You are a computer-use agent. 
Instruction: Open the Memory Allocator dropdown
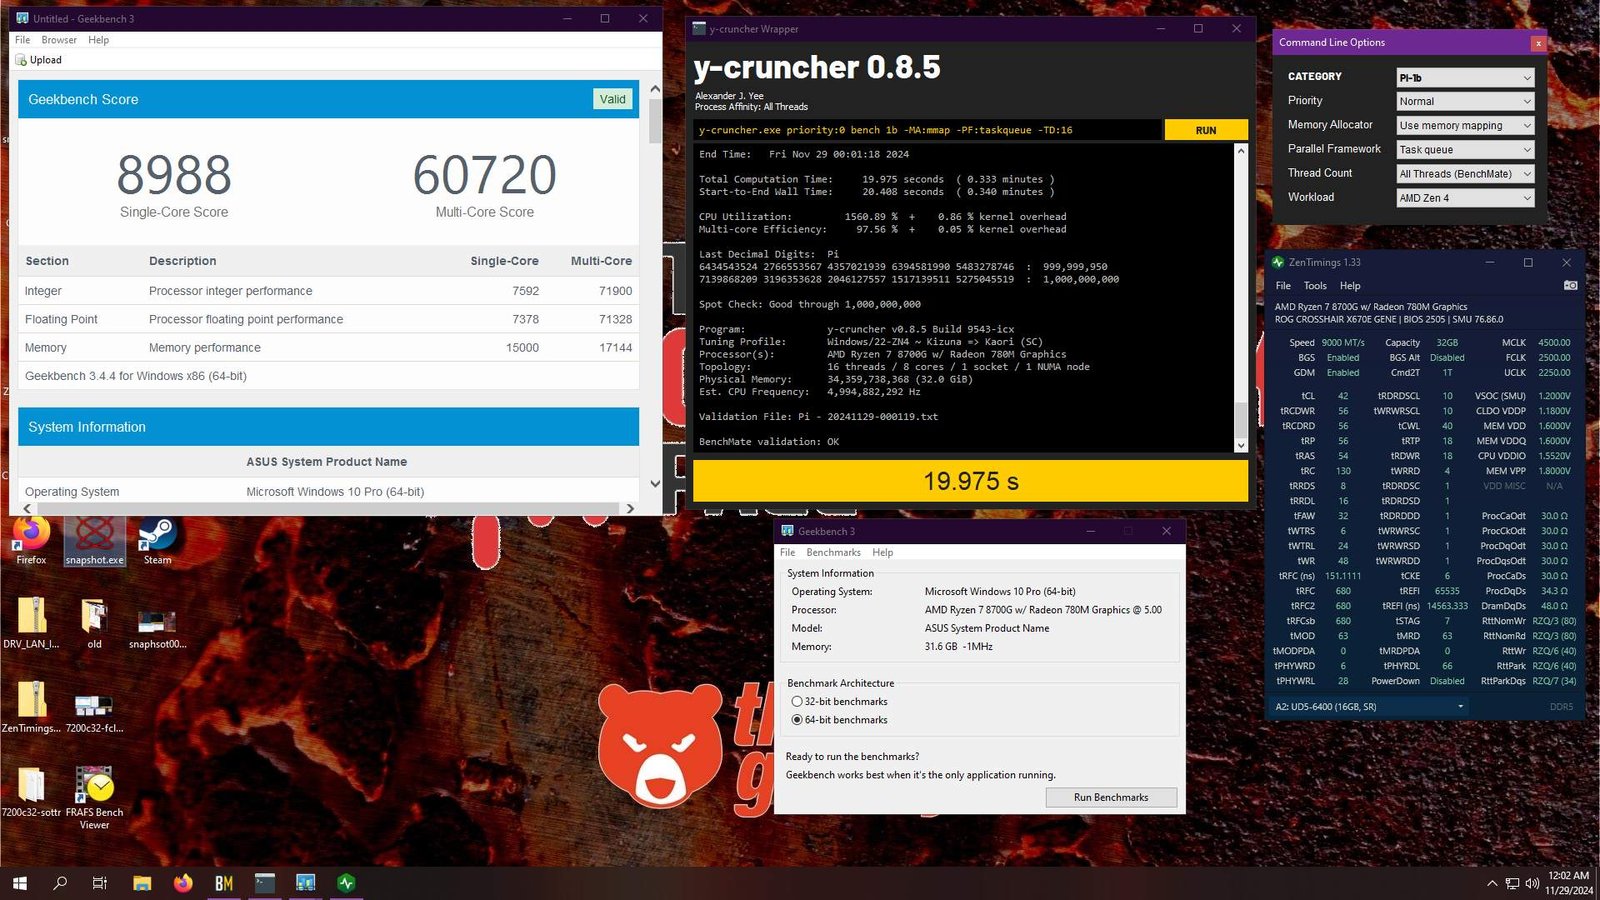coord(1465,125)
